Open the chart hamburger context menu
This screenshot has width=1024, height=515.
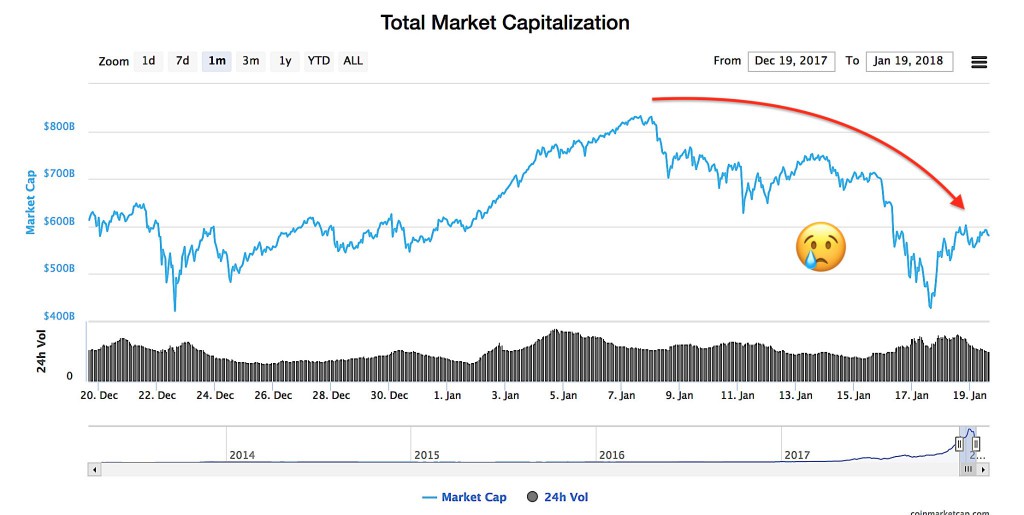[979, 62]
